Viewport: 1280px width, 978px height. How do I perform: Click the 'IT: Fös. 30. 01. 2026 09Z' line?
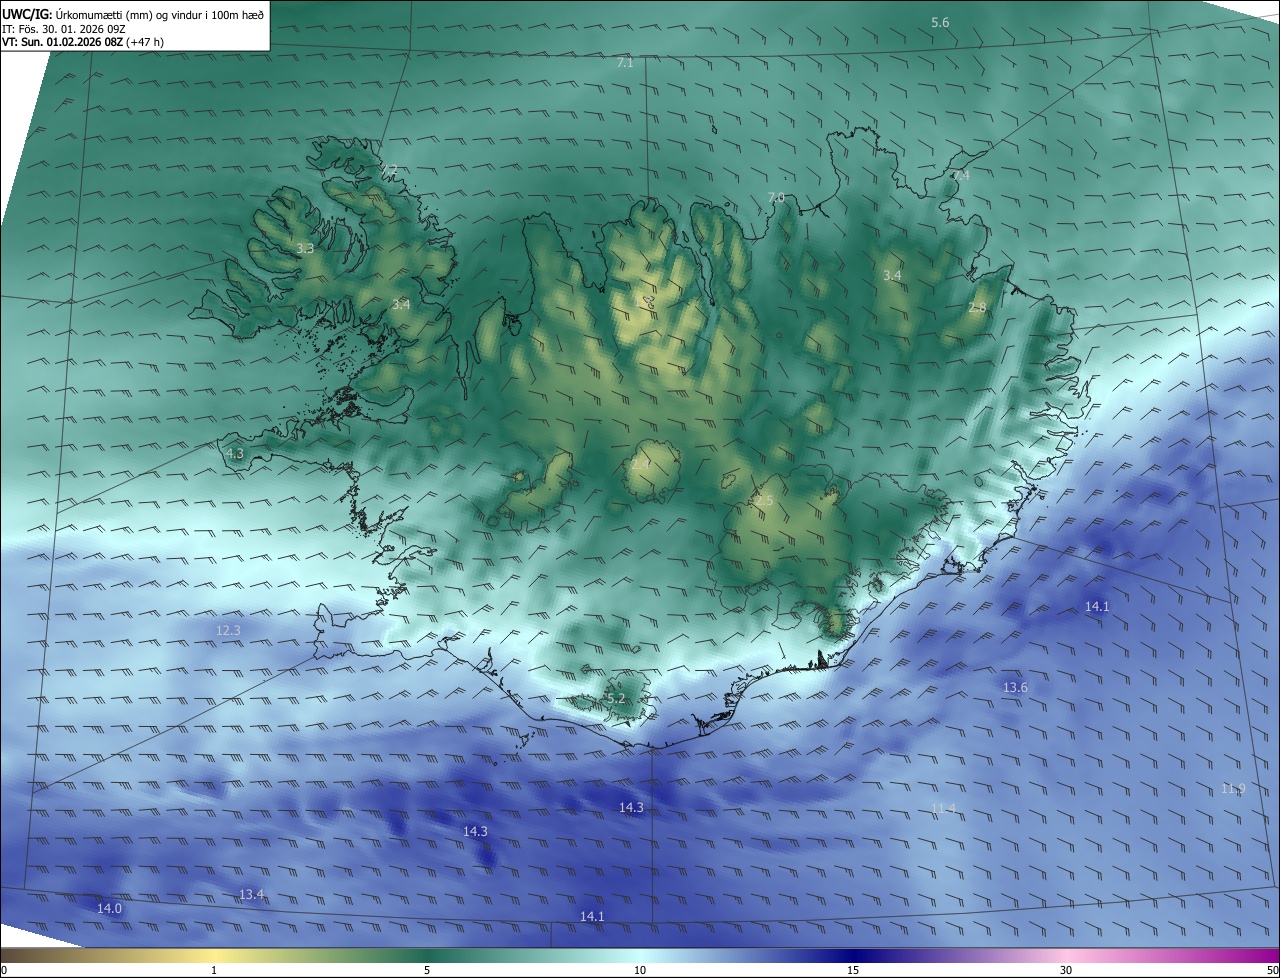(64, 29)
